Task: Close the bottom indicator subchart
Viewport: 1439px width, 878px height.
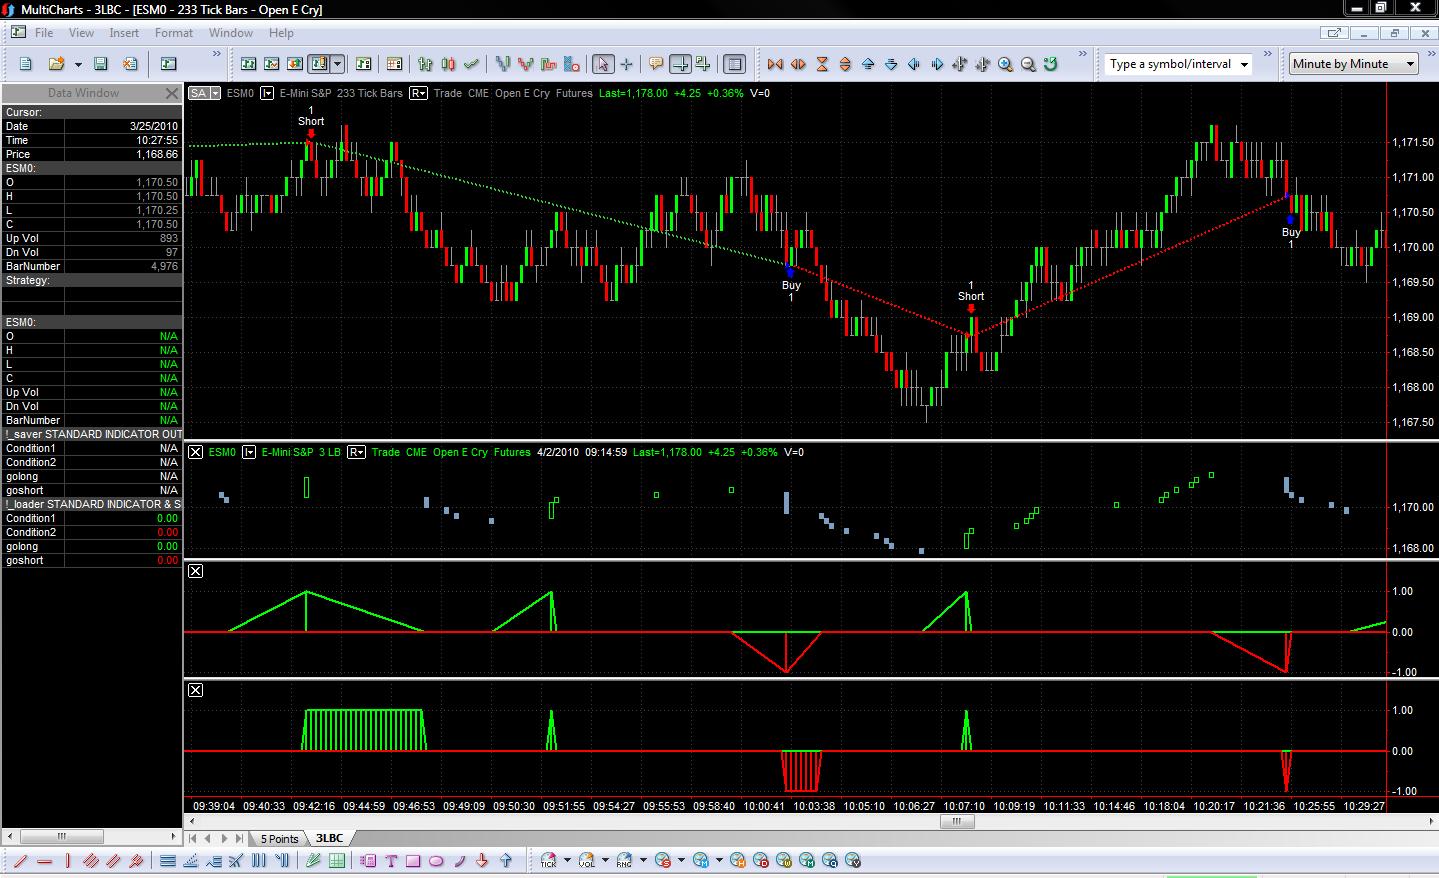Action: tap(196, 690)
